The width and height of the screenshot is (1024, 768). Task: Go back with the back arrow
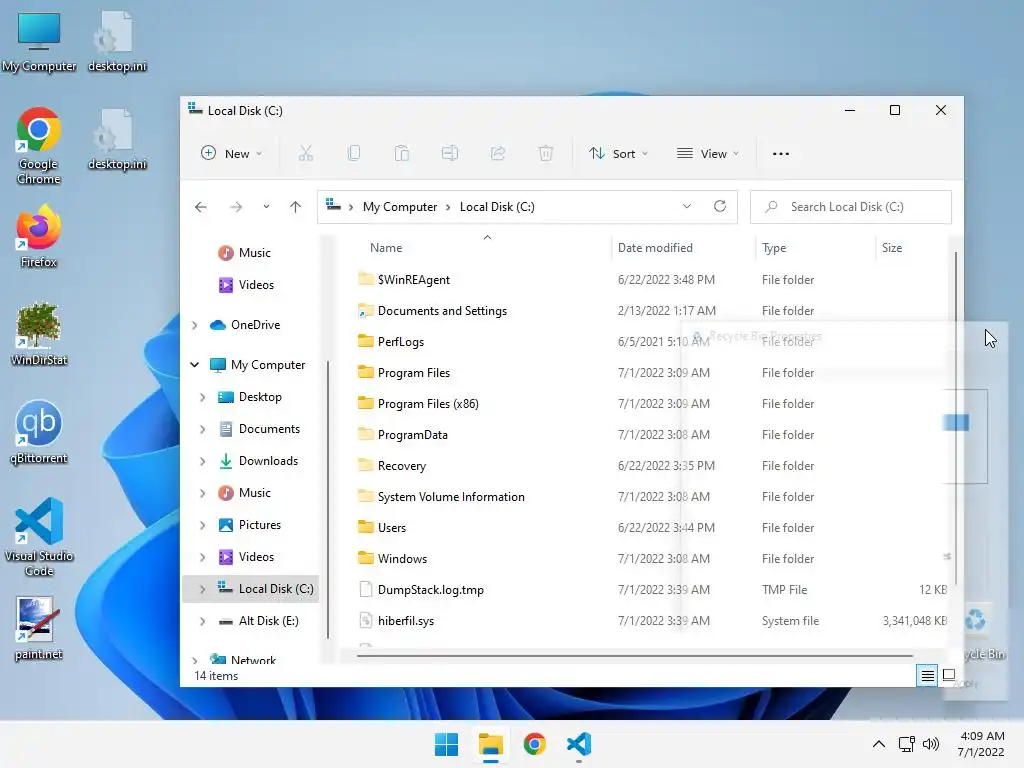[200, 207]
